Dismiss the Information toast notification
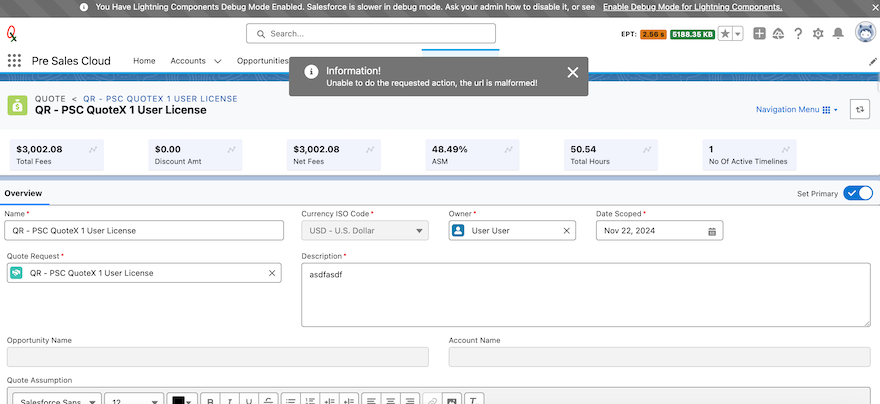 click(x=572, y=72)
